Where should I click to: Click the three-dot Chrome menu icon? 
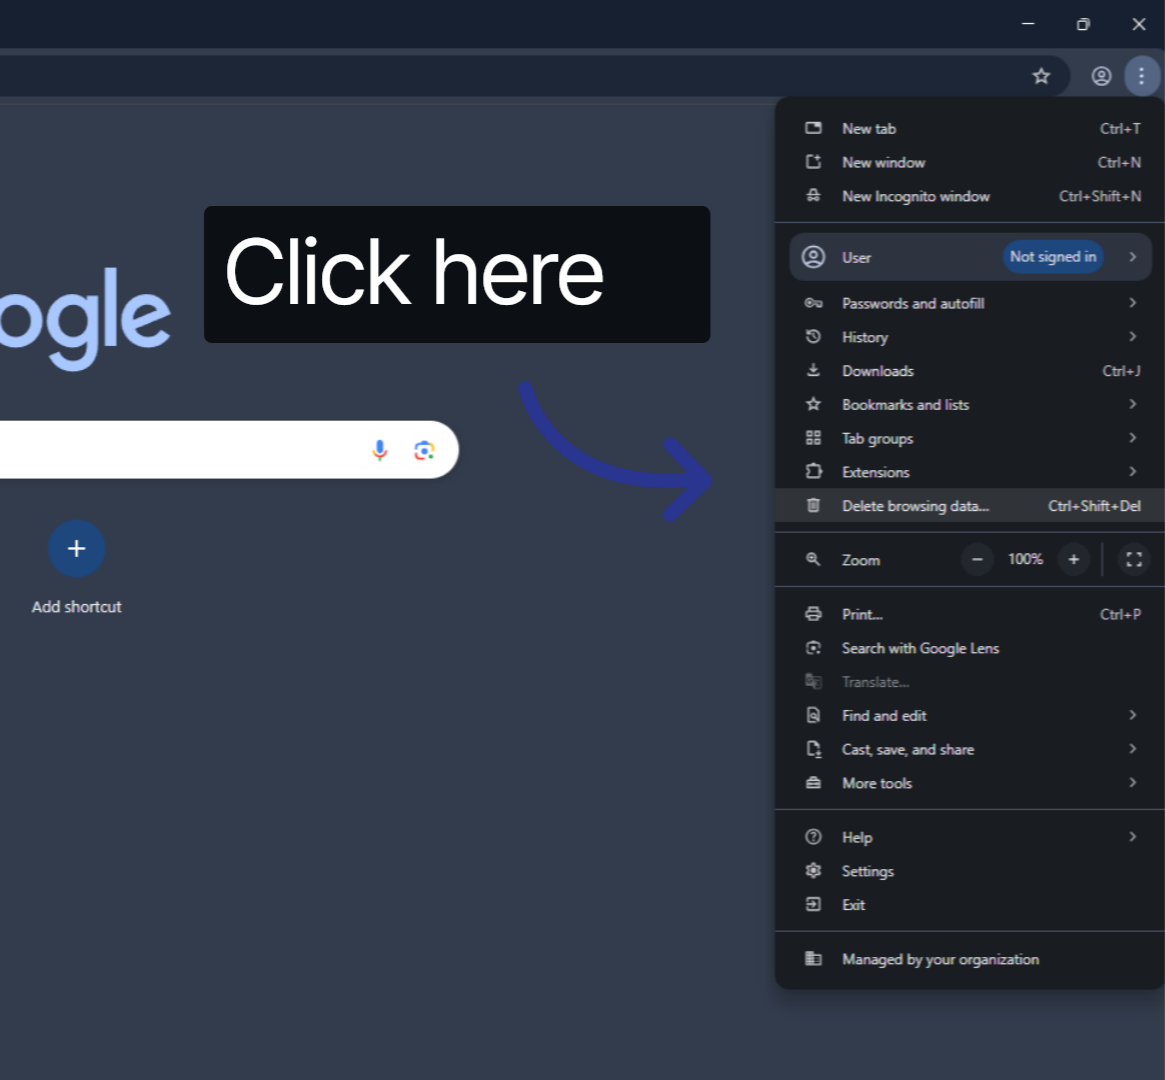1142,75
